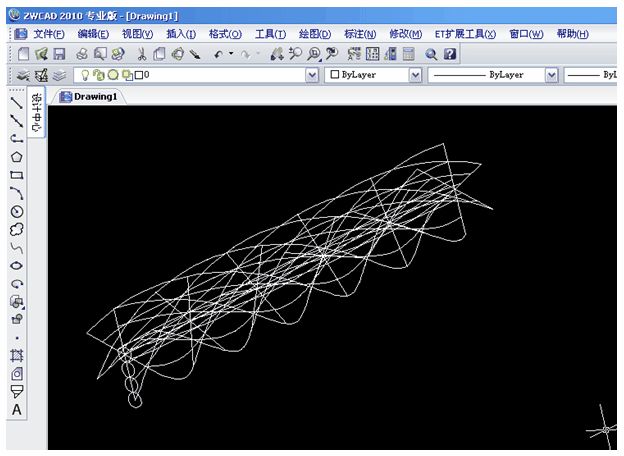This screenshot has width=624, height=456.
Task: Expand the layer selection dropdown
Action: pos(310,75)
